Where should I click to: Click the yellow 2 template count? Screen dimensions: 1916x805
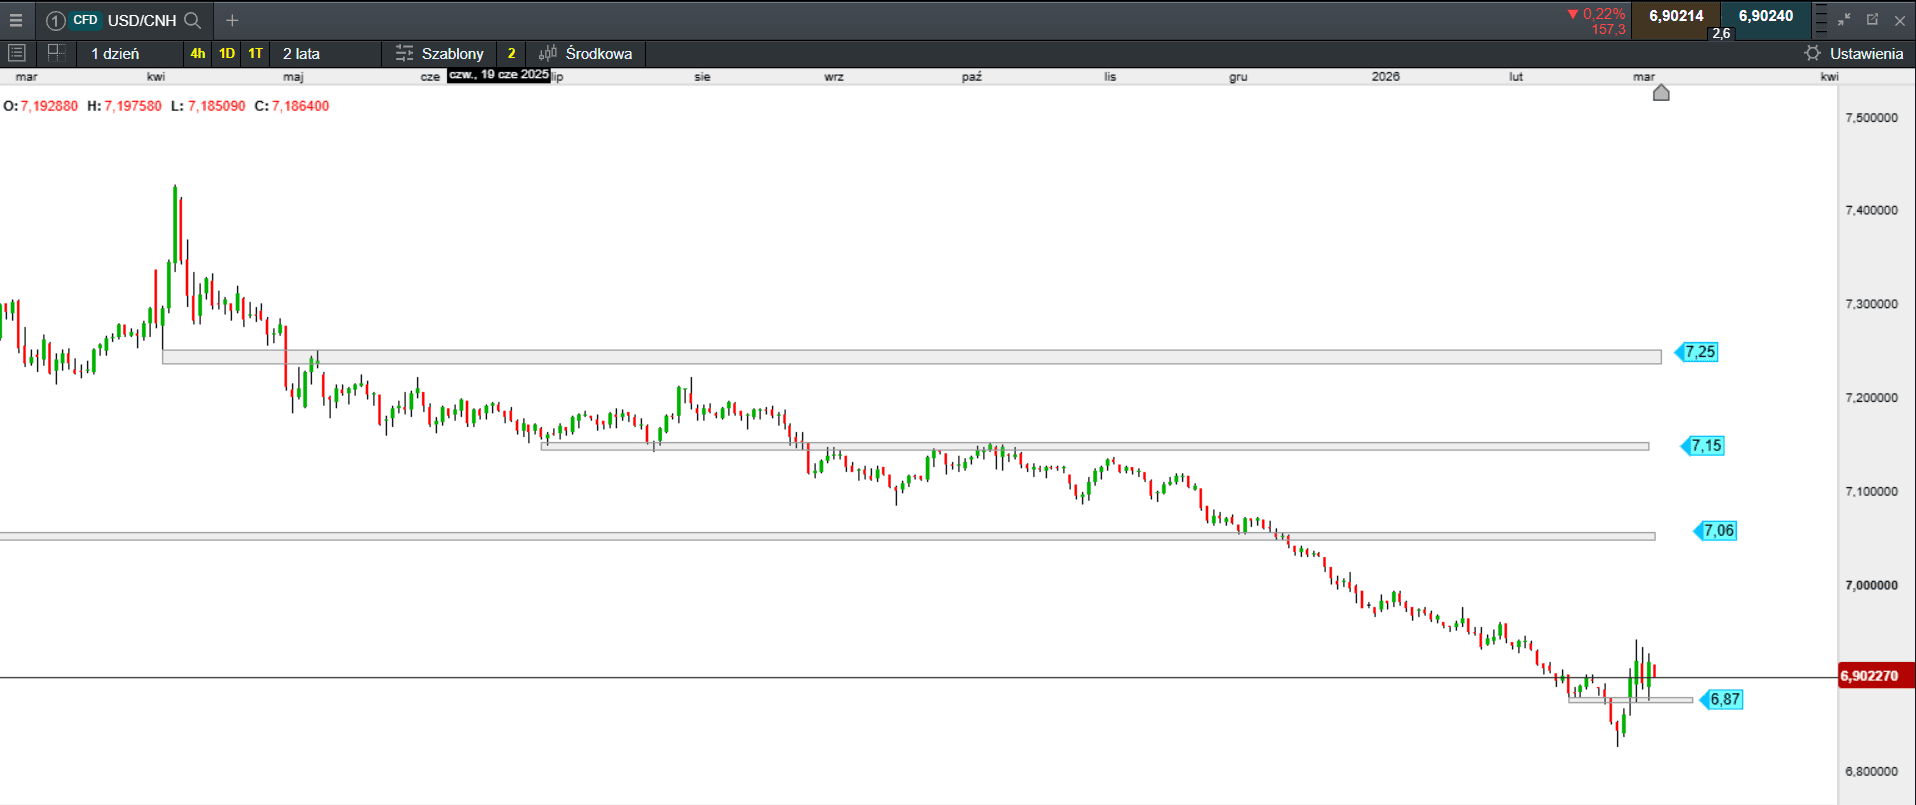[x=511, y=53]
